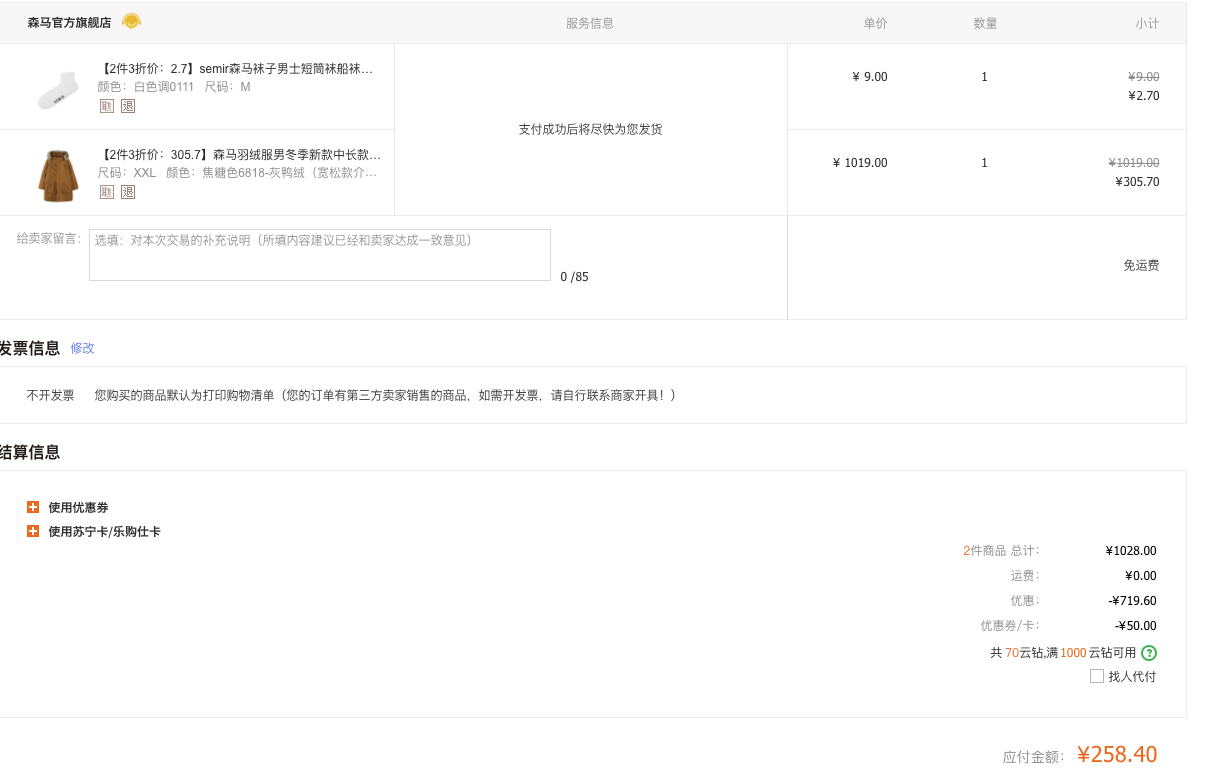
Task: Click the jacket unit price ¥ 1019.00
Action: 860,163
